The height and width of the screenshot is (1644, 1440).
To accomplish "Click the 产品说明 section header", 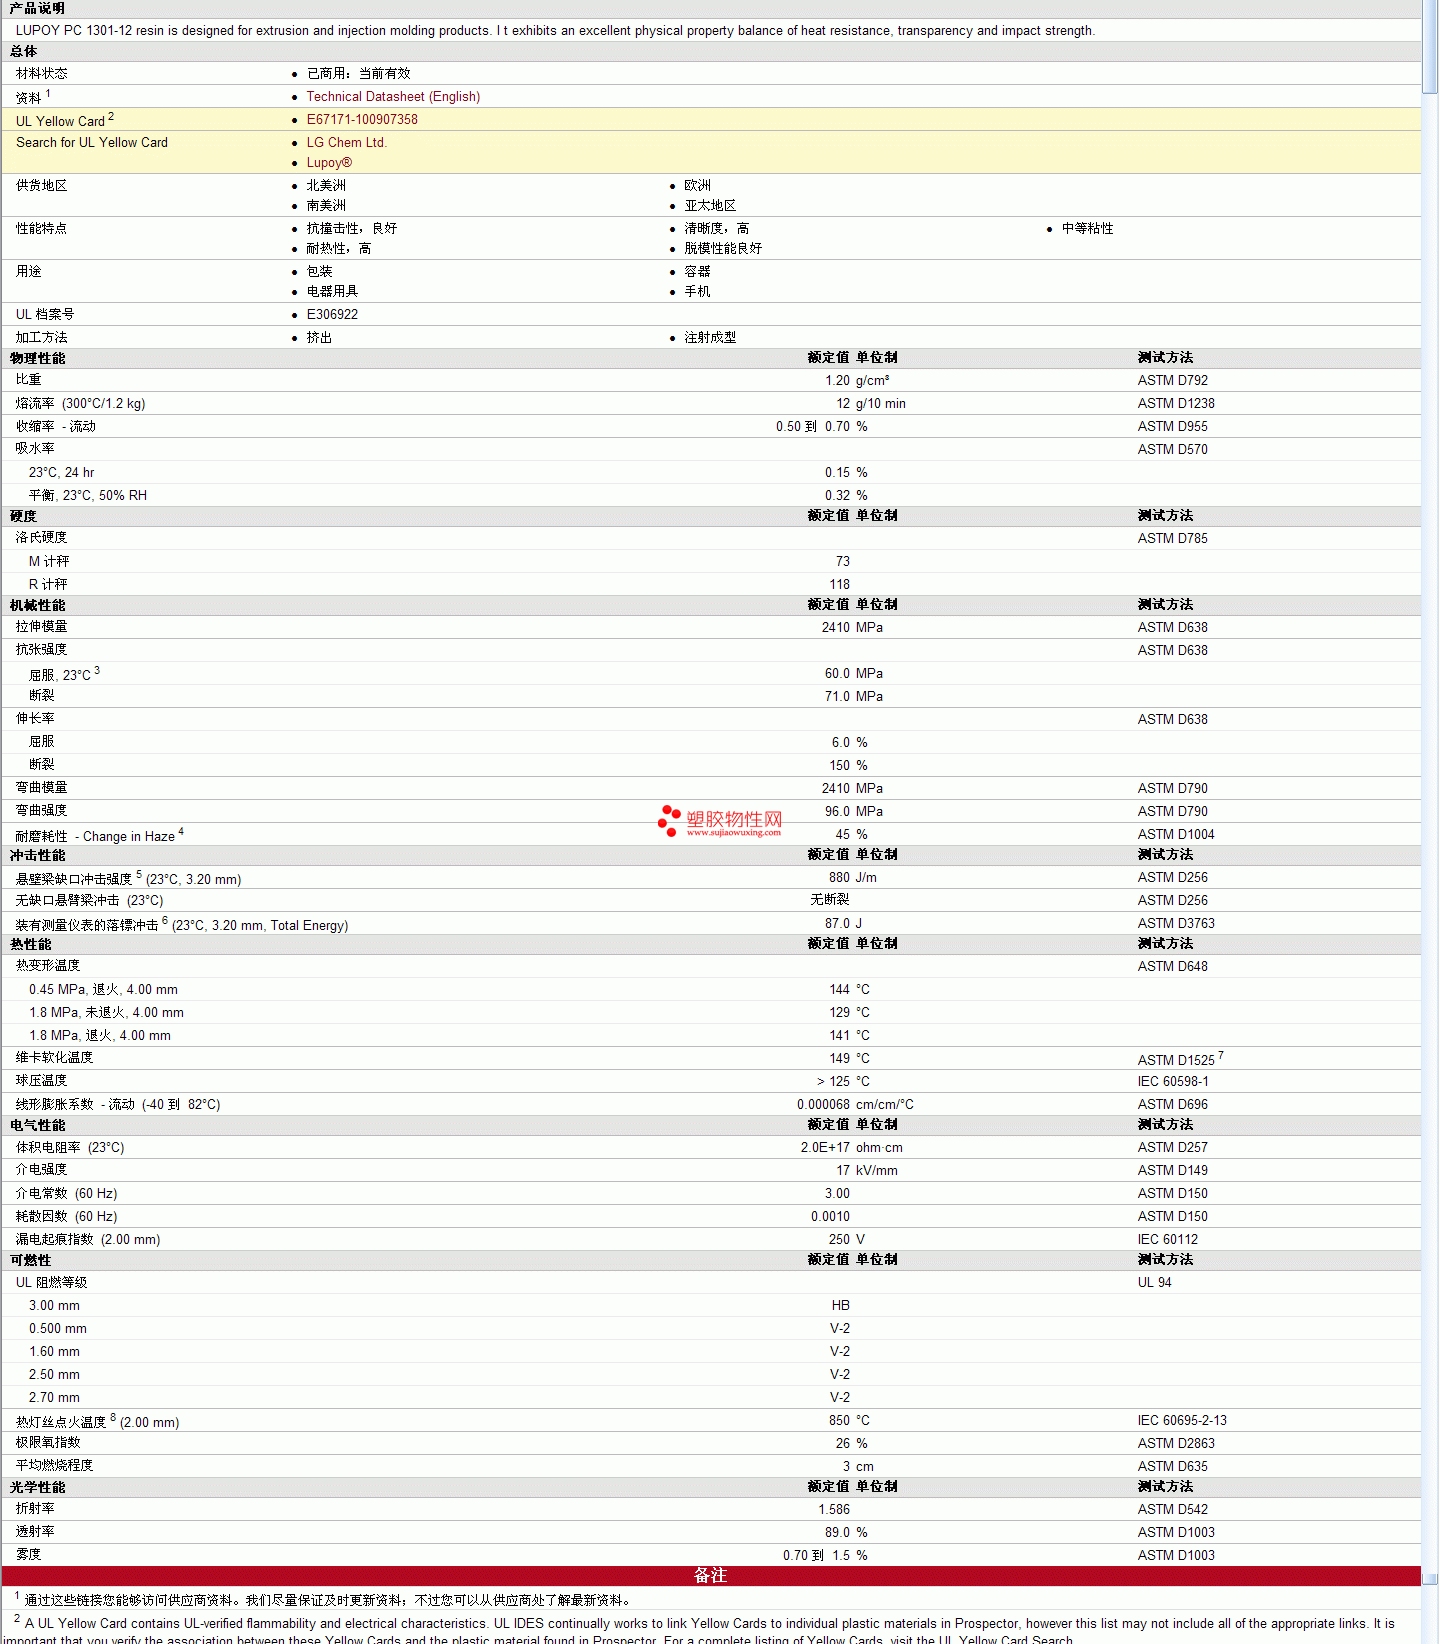I will (37, 9).
